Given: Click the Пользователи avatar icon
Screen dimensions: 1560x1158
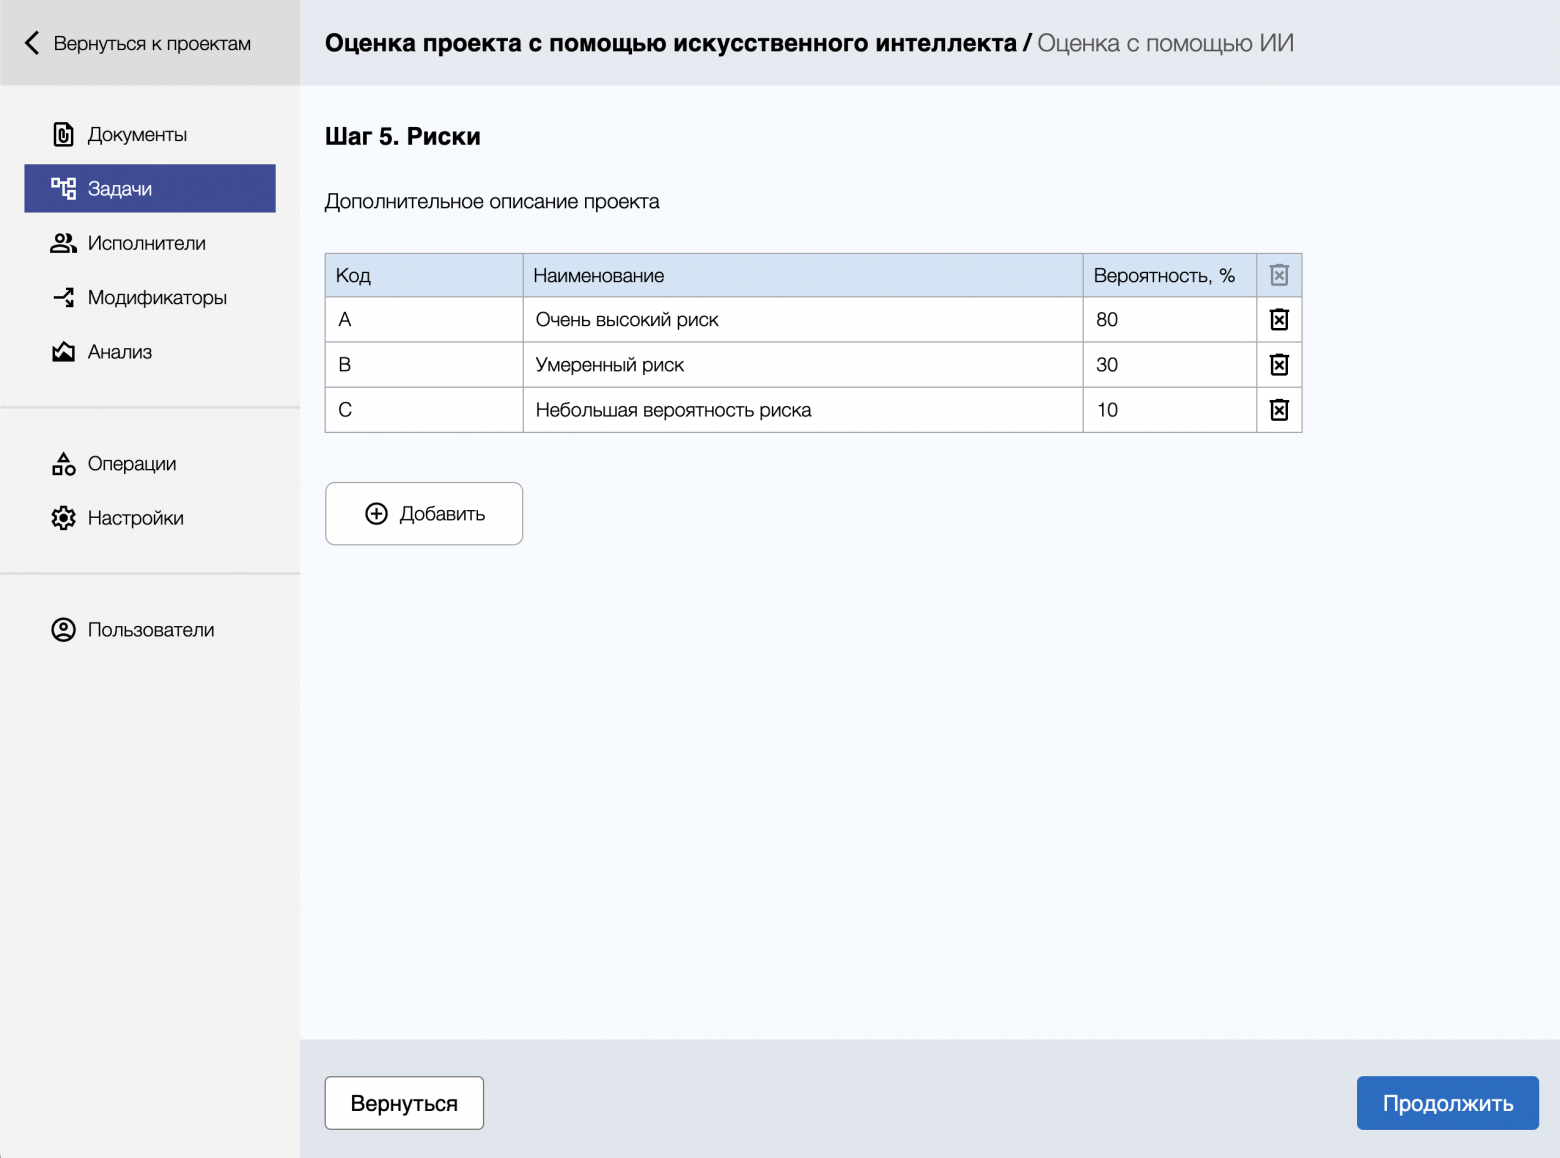Looking at the screenshot, I should 63,630.
